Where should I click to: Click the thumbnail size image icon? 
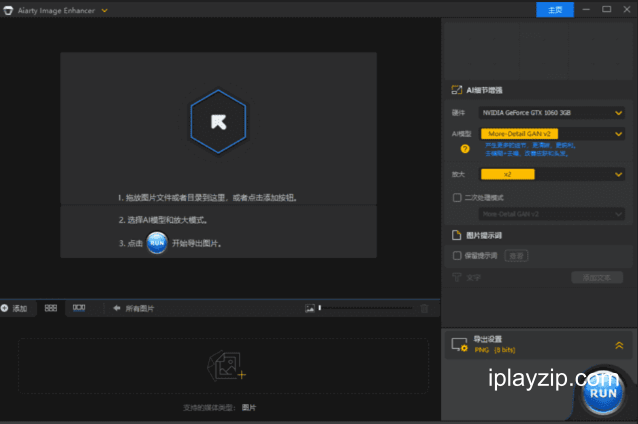[310, 308]
